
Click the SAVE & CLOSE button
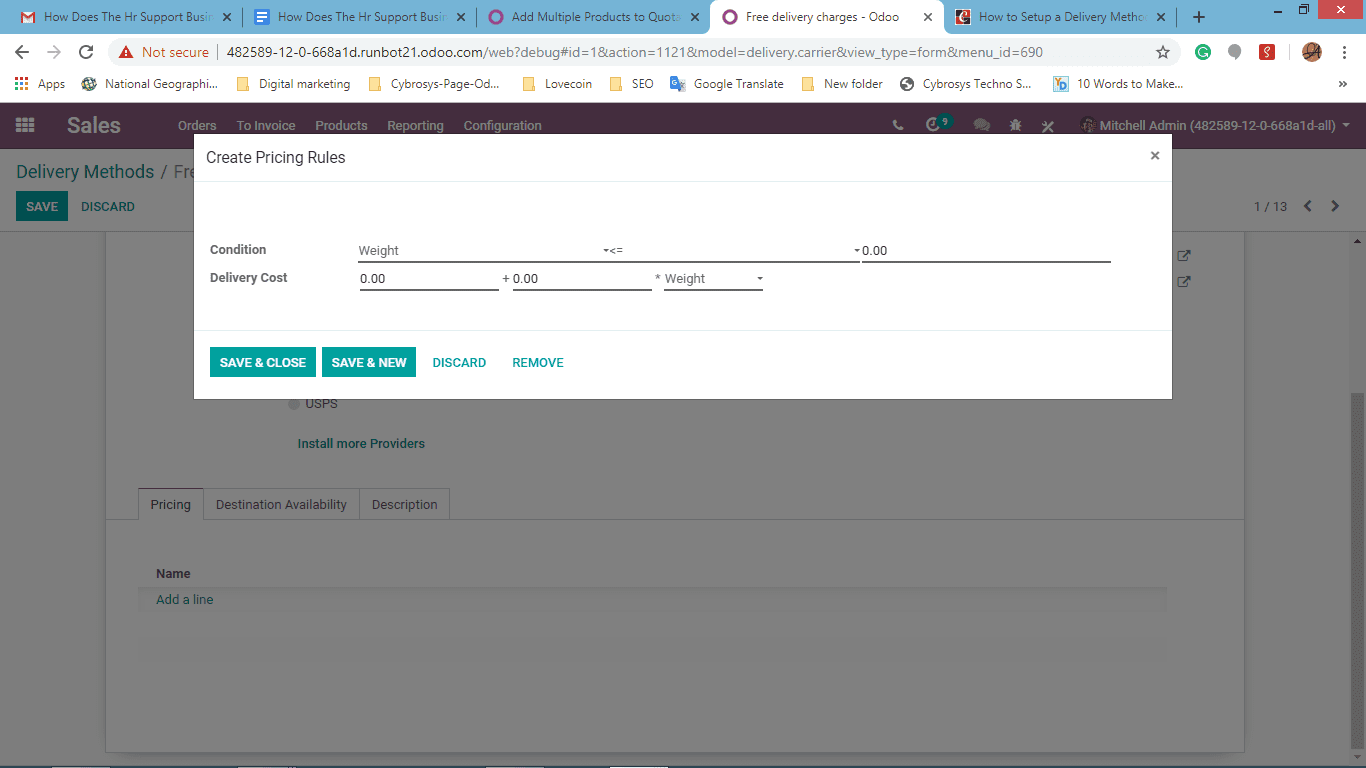pos(263,362)
